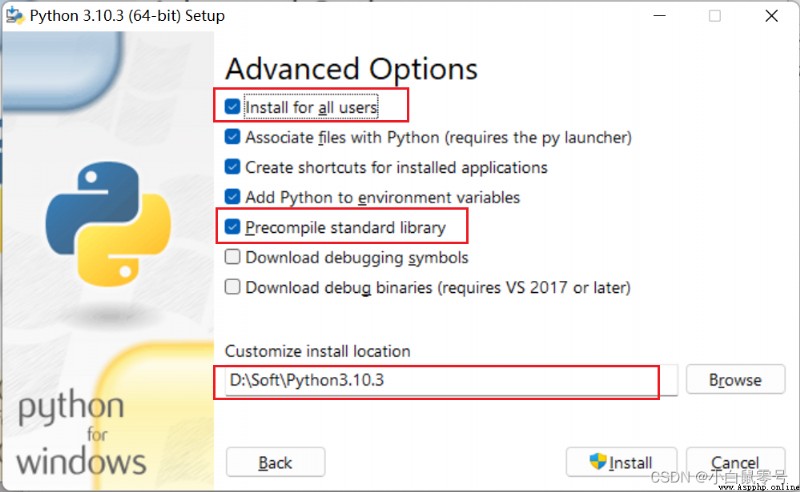Enable Download debugging symbols
The image size is (800, 492).
[x=232, y=257]
